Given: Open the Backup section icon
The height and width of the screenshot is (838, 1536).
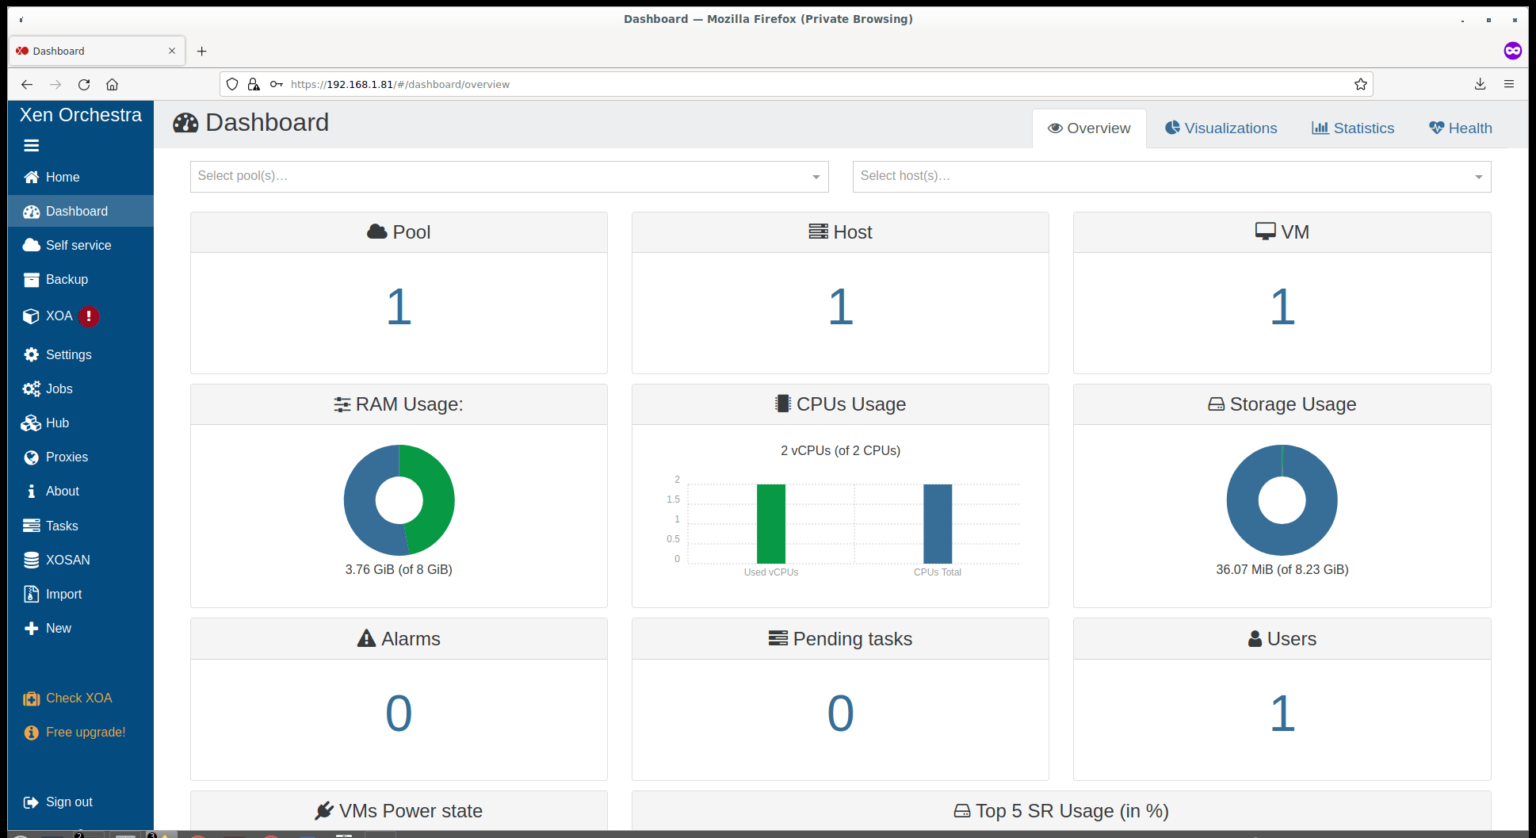Looking at the screenshot, I should (x=31, y=280).
